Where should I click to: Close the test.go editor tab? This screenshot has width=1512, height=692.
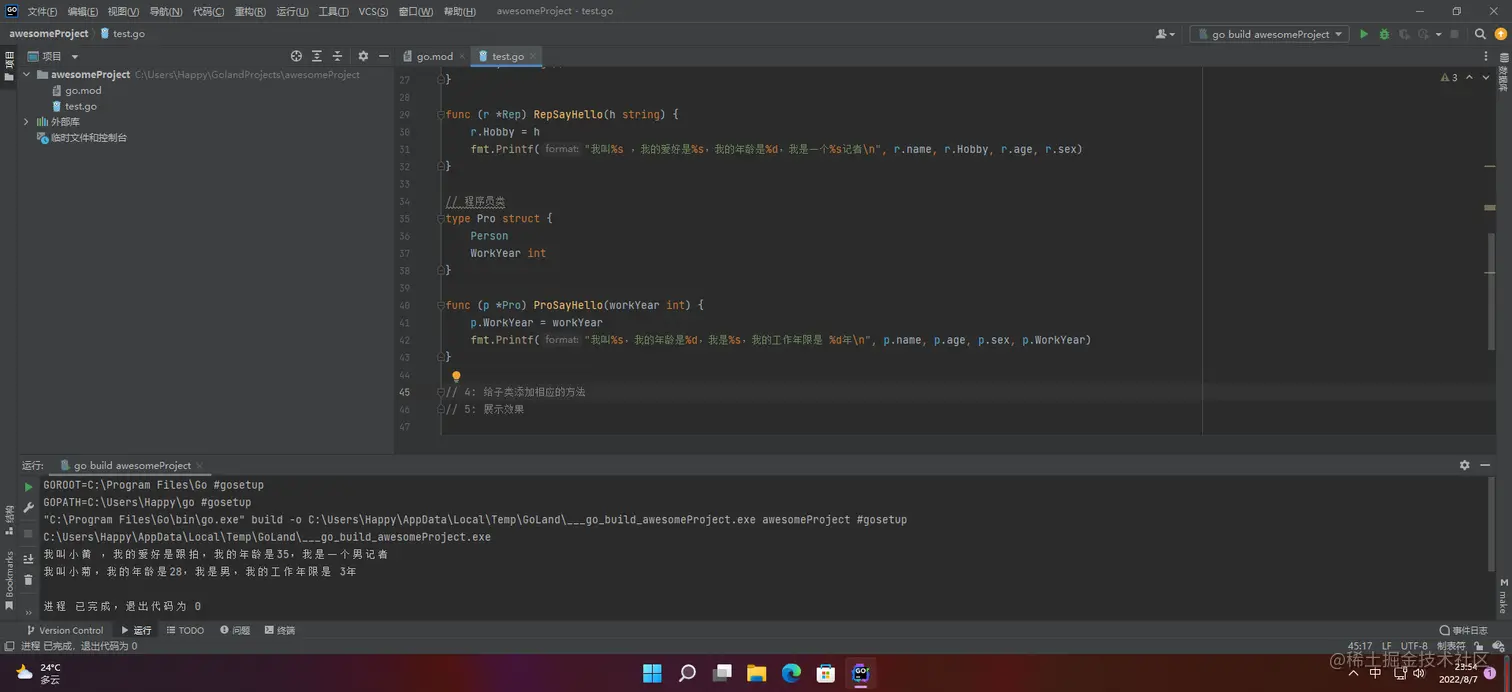[533, 56]
